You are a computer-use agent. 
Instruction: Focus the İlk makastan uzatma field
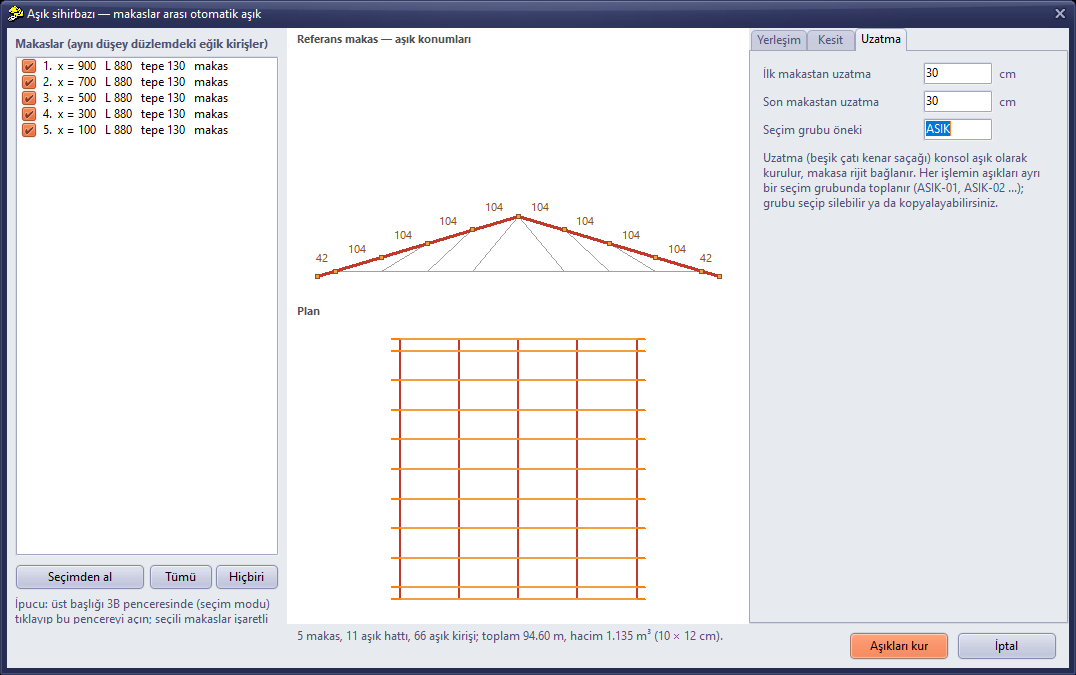pyautogui.click(x=957, y=73)
